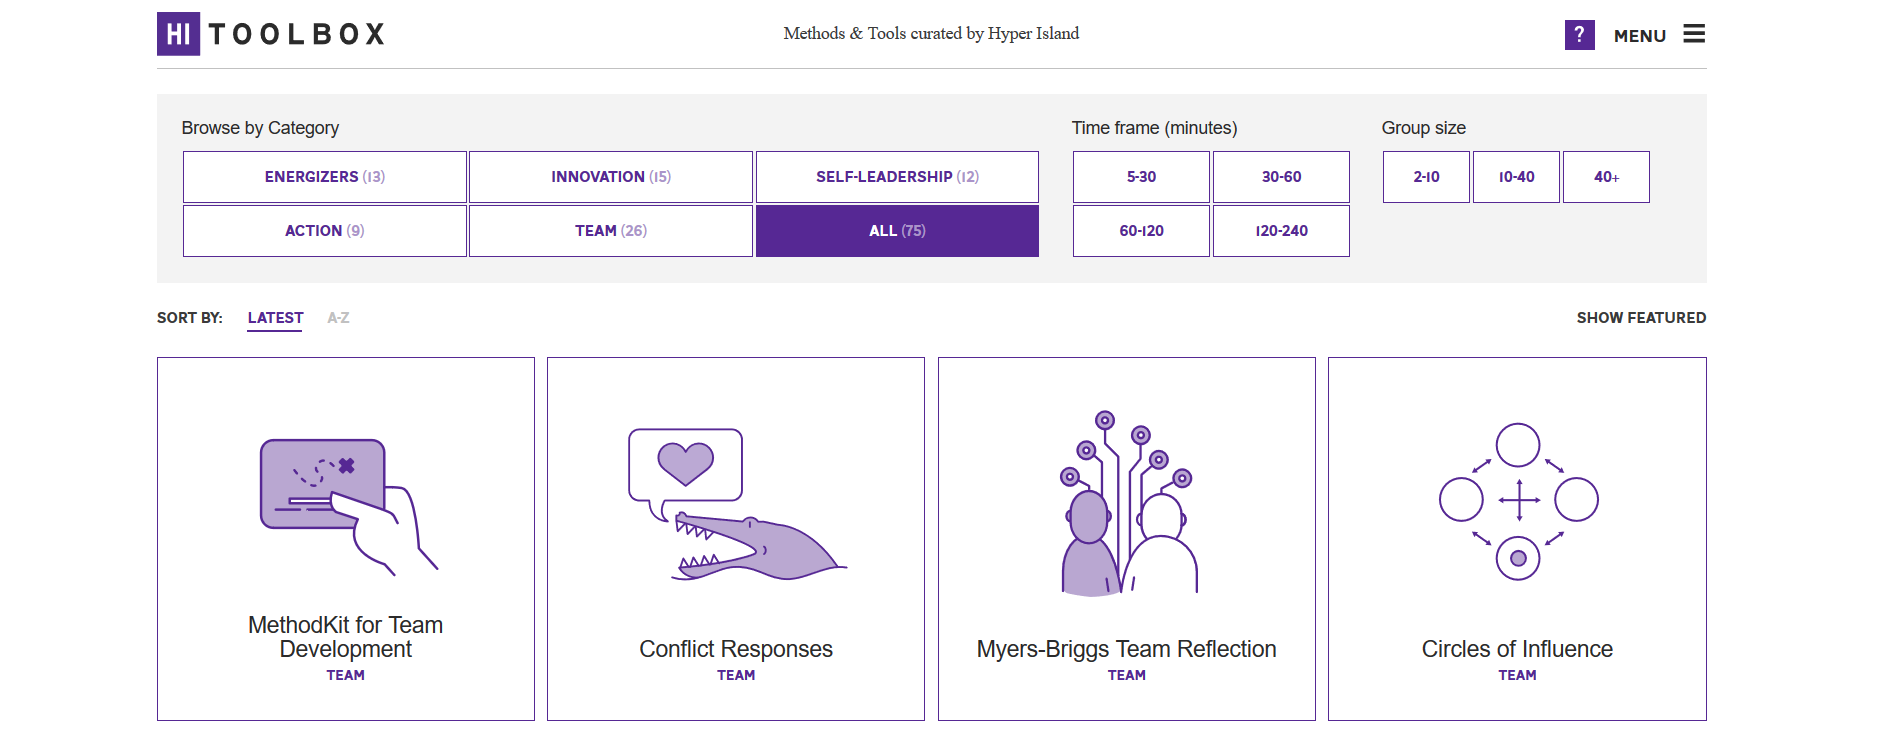
Task: Select the 5-30 minute time frame
Action: pyautogui.click(x=1141, y=177)
